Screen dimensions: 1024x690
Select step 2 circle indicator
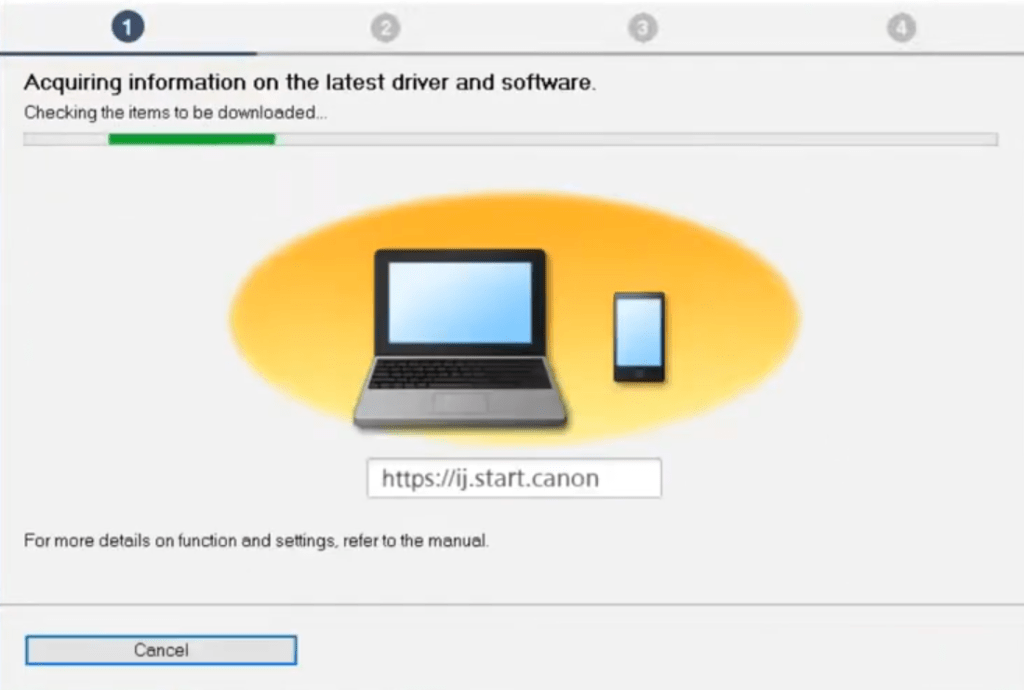[x=385, y=28]
